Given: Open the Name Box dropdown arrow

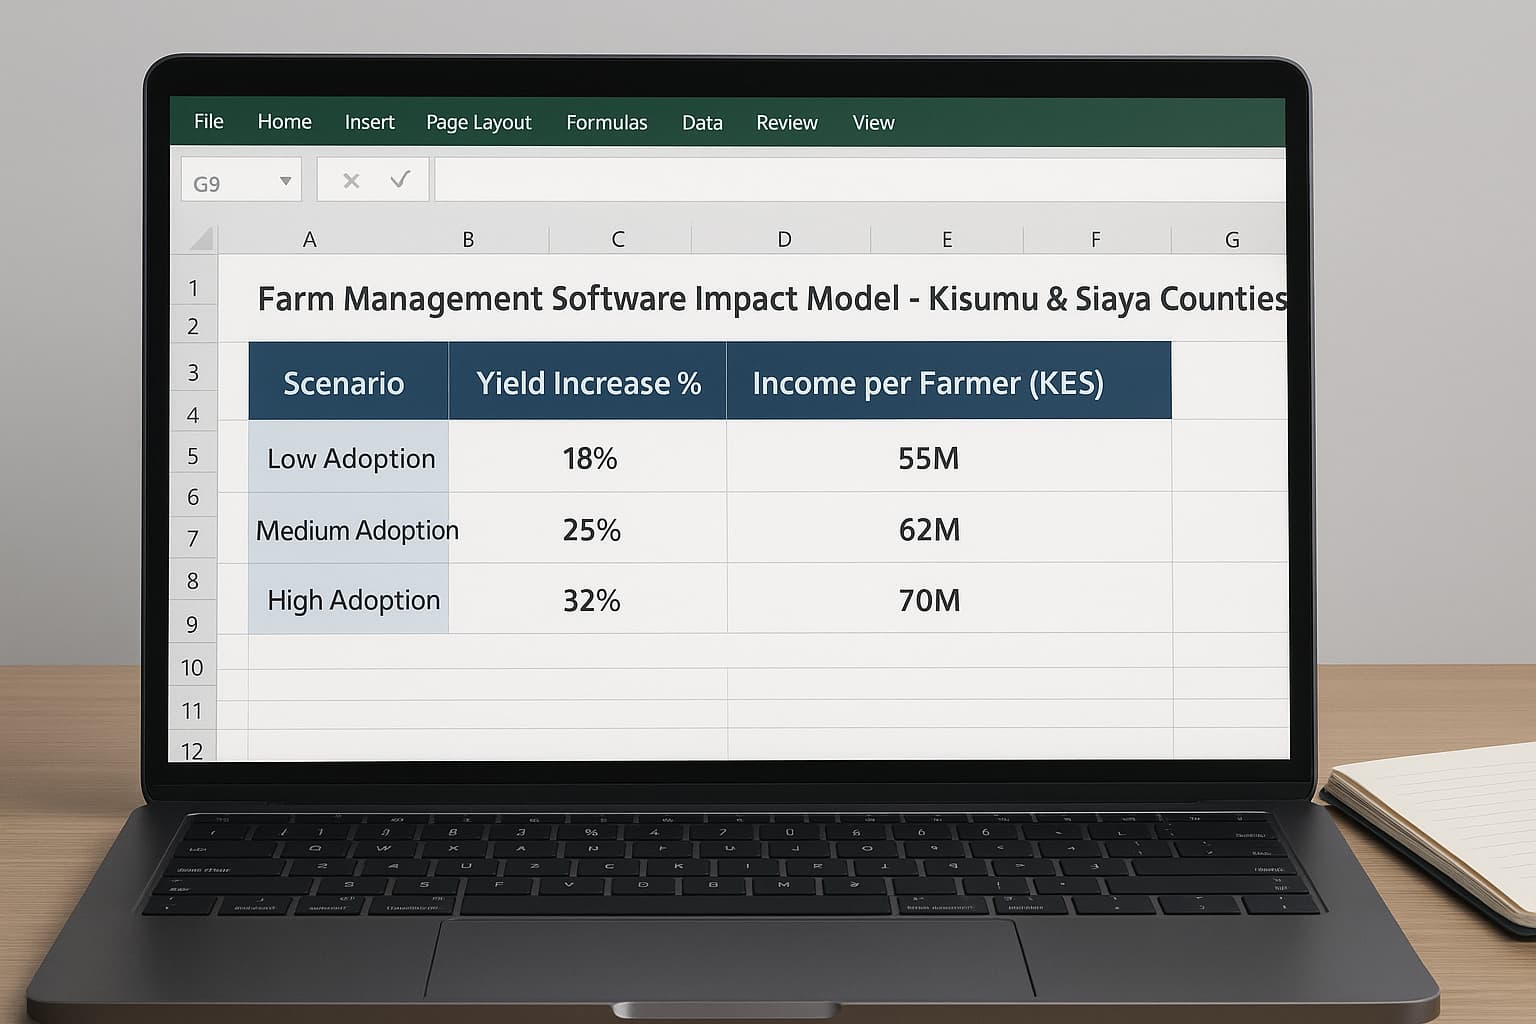Looking at the screenshot, I should coord(285,181).
